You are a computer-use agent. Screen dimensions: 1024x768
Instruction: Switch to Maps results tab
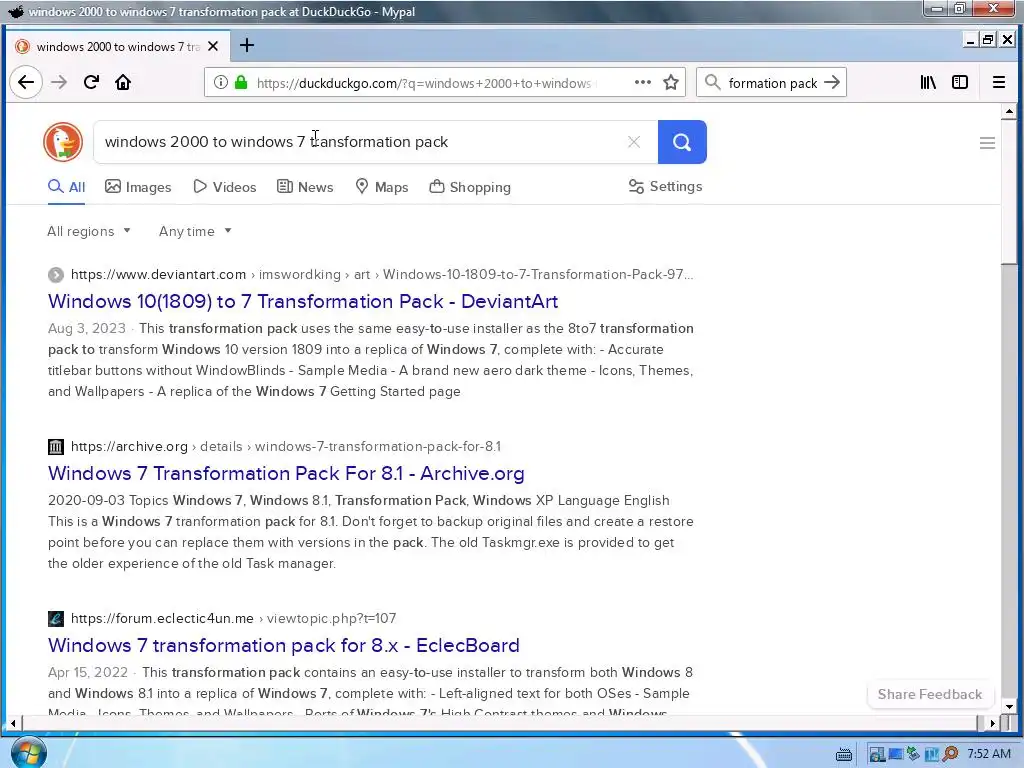[x=382, y=187]
